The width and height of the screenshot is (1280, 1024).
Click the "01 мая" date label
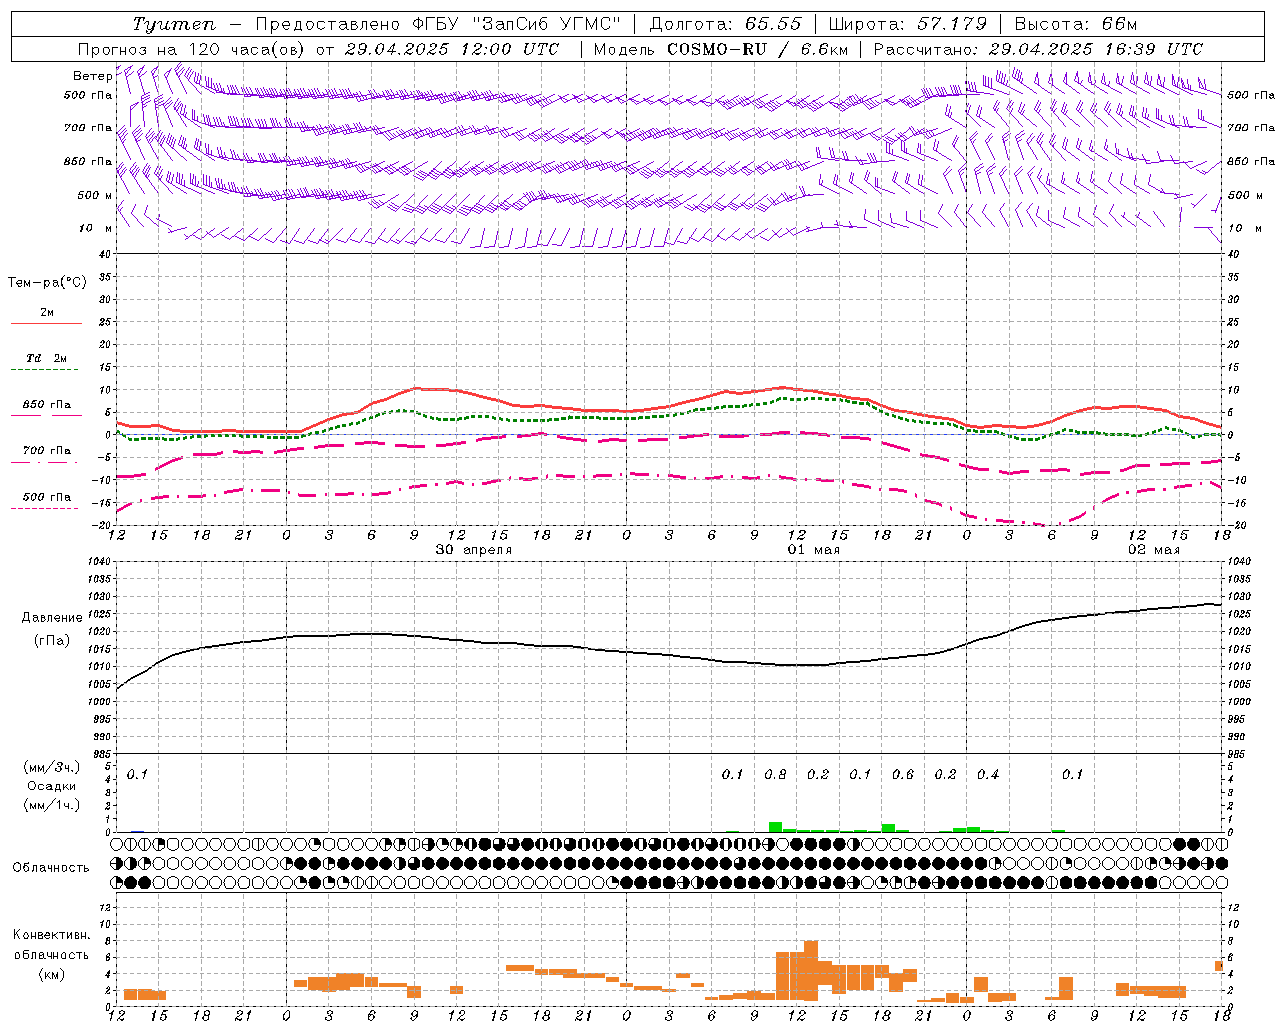814,550
